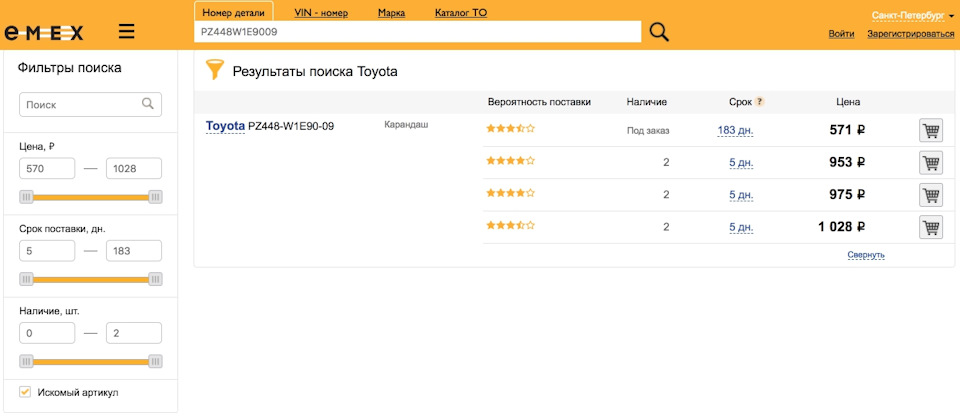Click the magnifier search icon in header
The image size is (960, 419).
pos(659,32)
